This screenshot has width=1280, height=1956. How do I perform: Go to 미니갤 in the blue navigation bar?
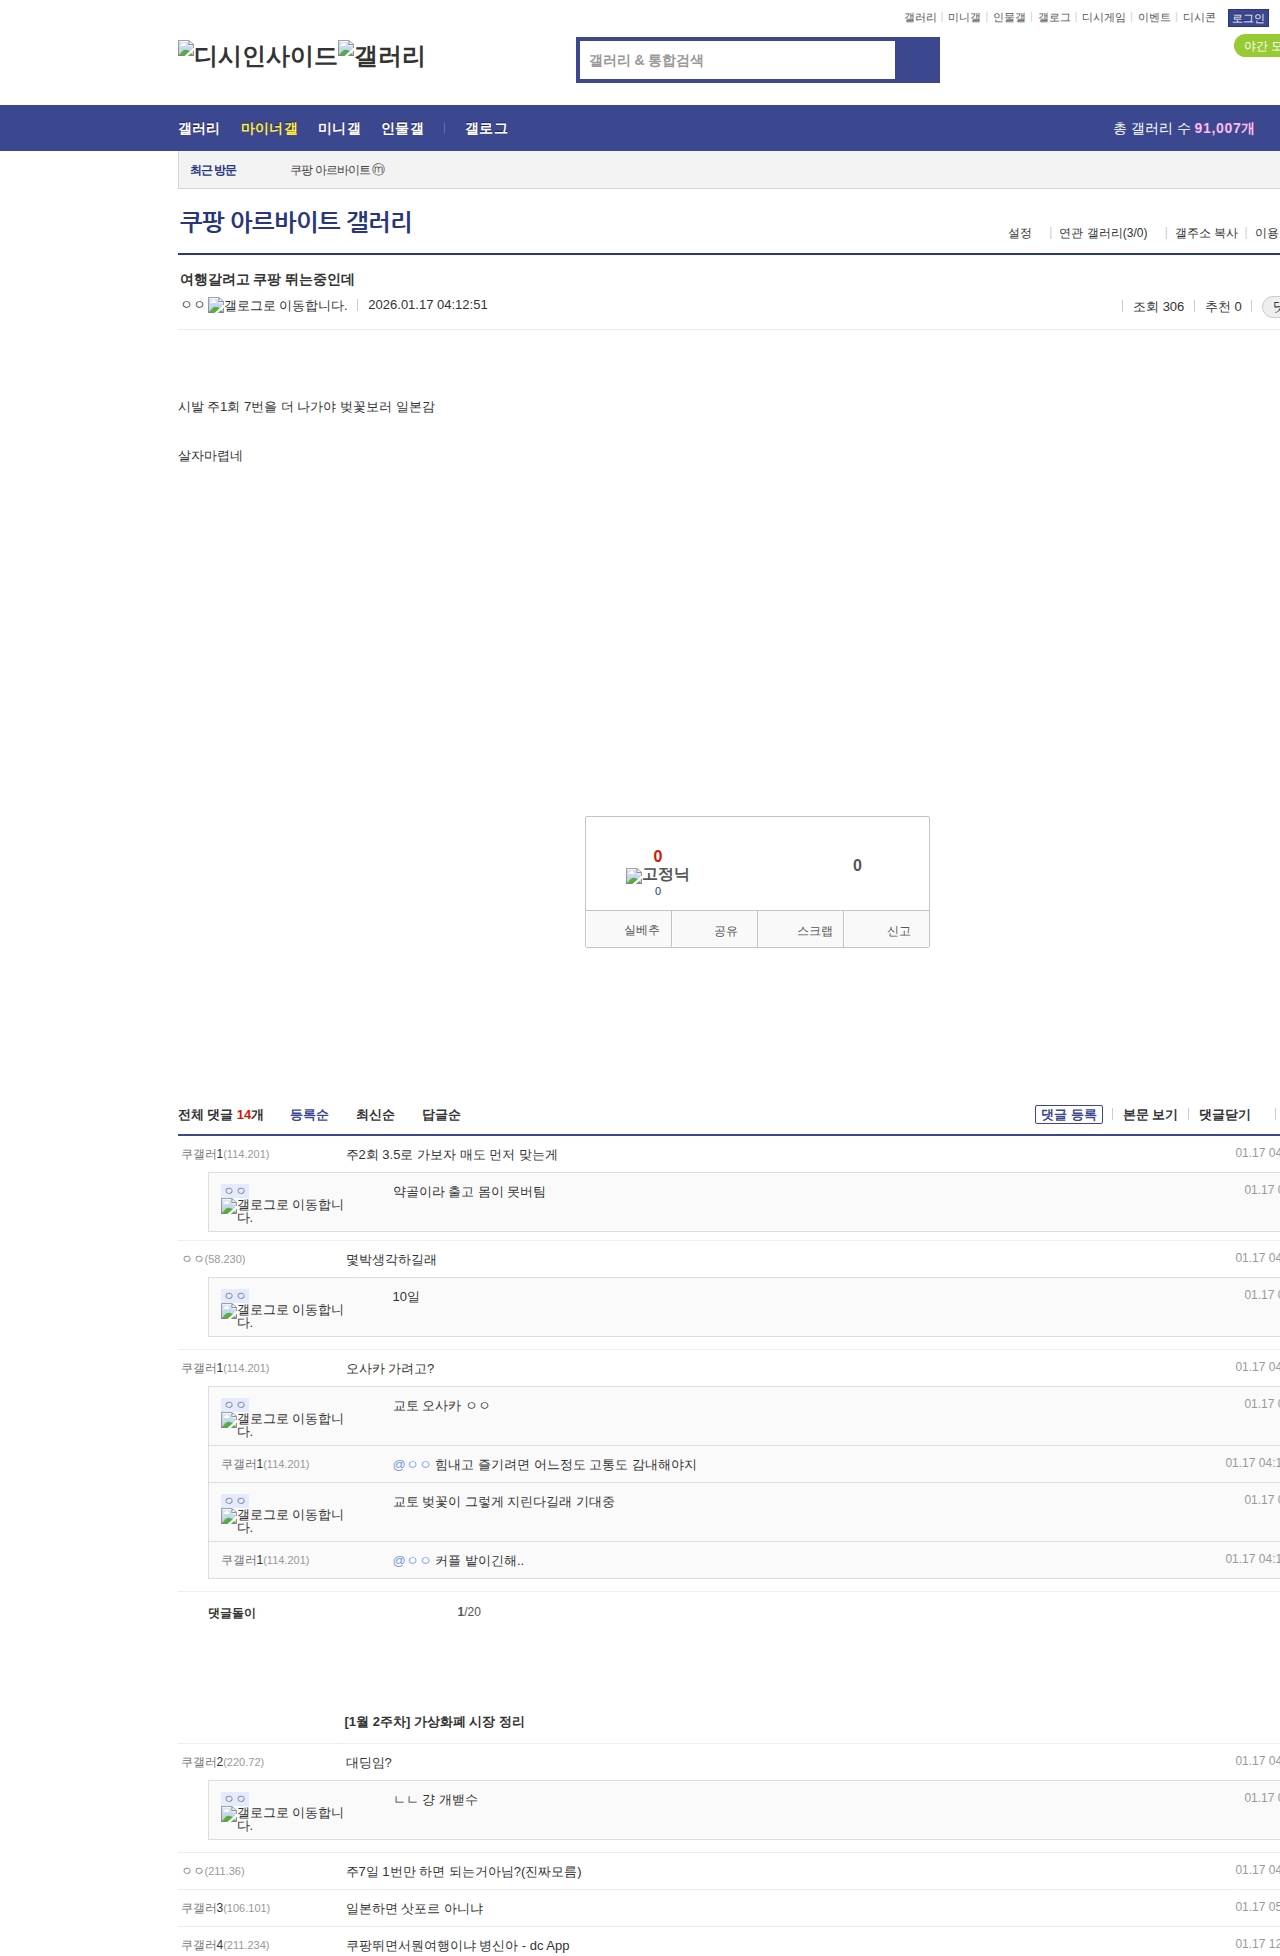pos(339,128)
